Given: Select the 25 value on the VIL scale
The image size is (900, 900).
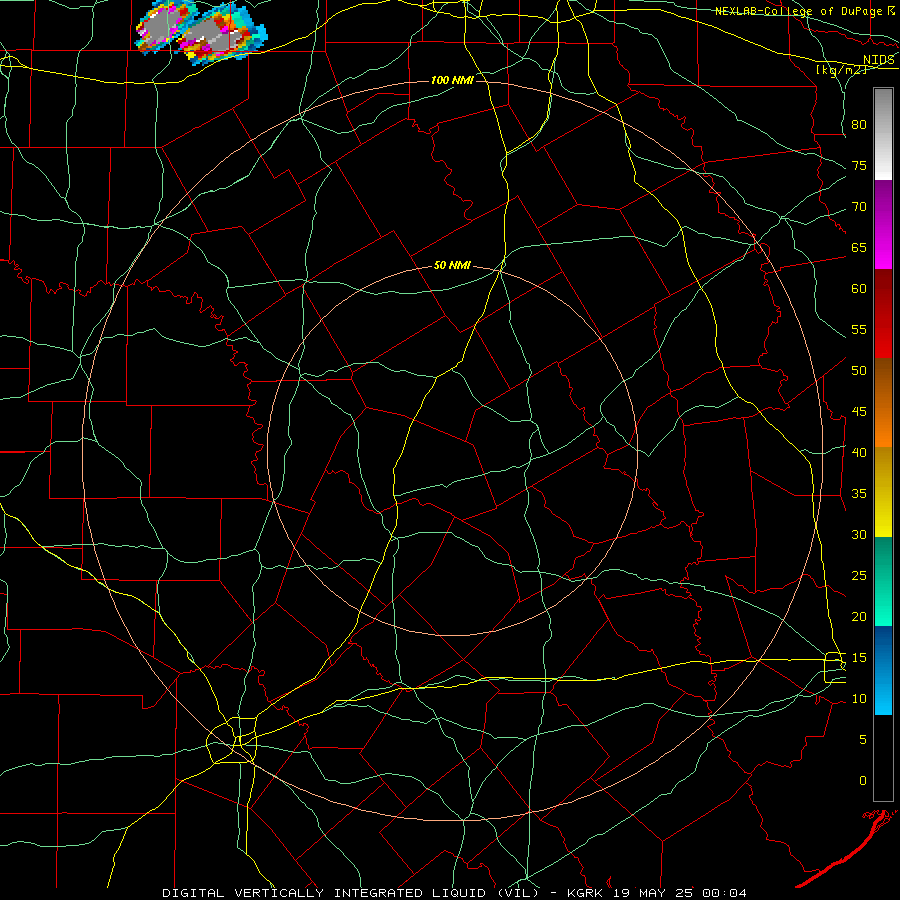Looking at the screenshot, I should click(x=859, y=576).
